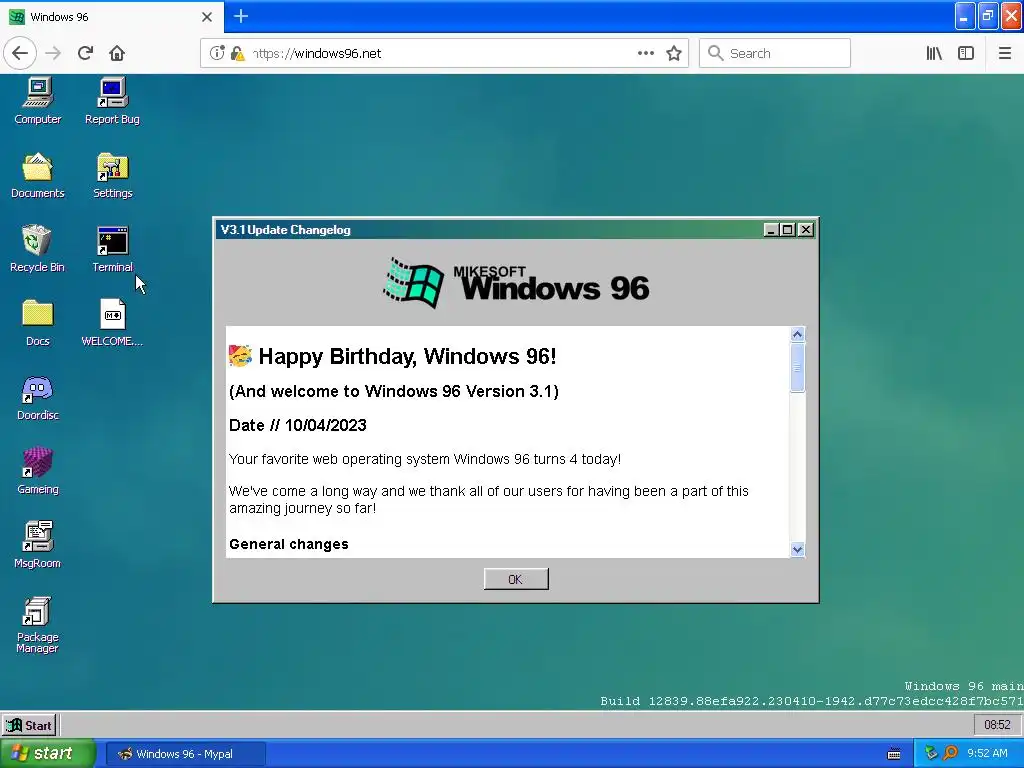Open the Package Manager icon
Image resolution: width=1024 pixels, height=768 pixels.
[x=37, y=625]
